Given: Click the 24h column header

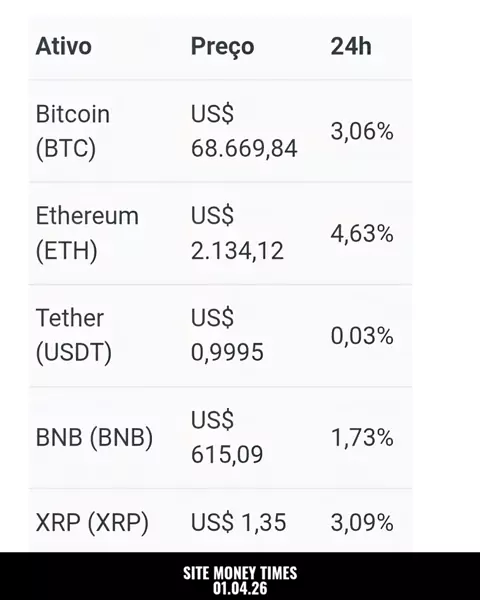Looking at the screenshot, I should pyautogui.click(x=351, y=46).
